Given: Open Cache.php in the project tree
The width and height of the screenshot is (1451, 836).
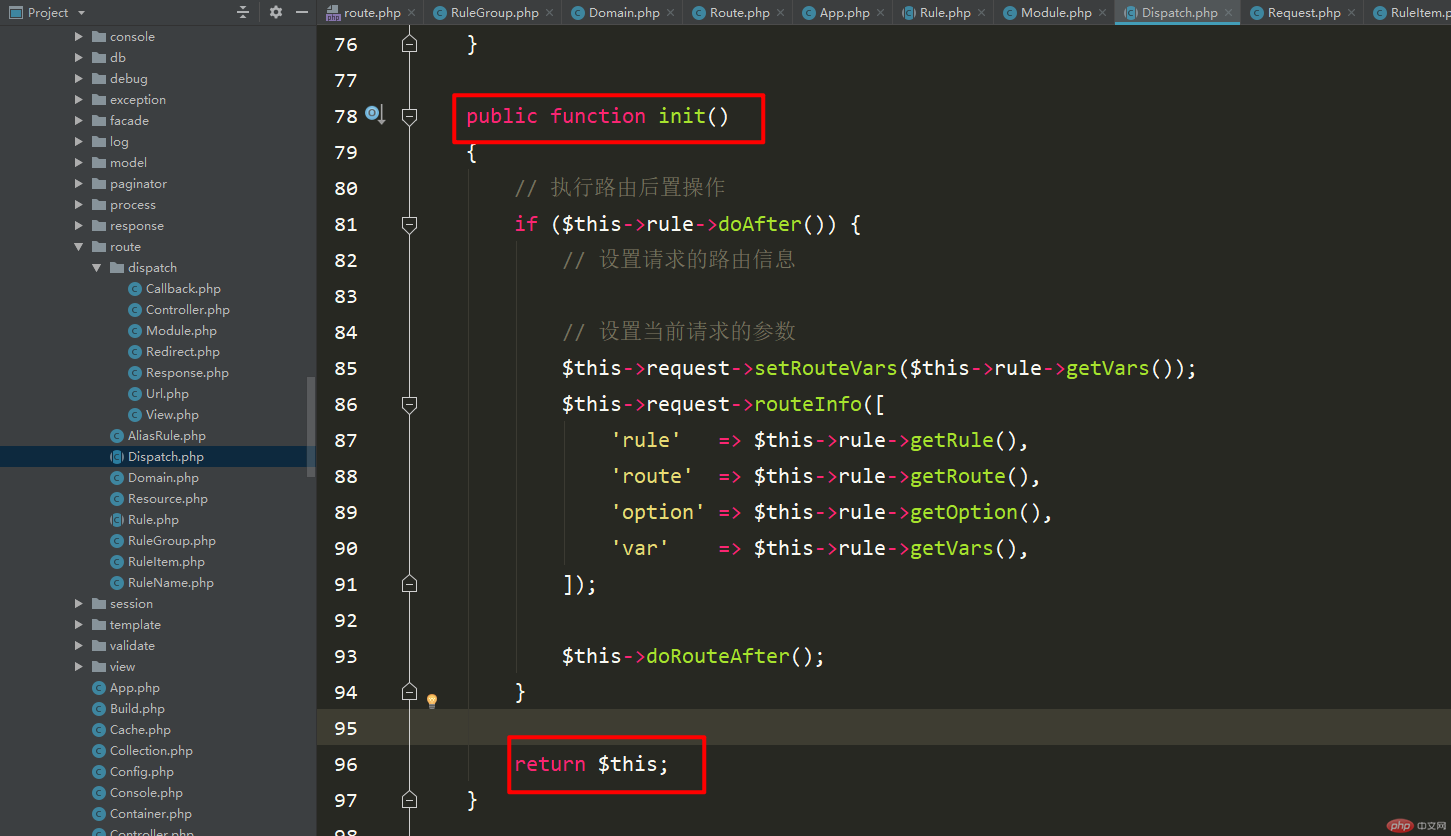Looking at the screenshot, I should (131, 729).
